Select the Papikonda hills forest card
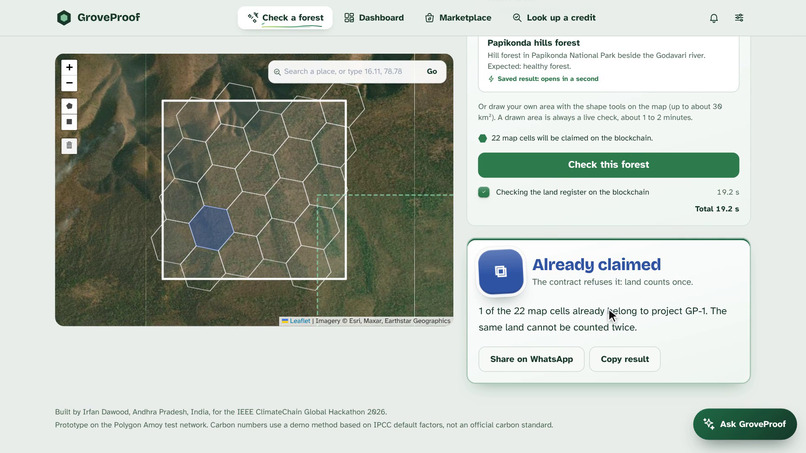Viewport: 806px width, 453px height. [609, 62]
